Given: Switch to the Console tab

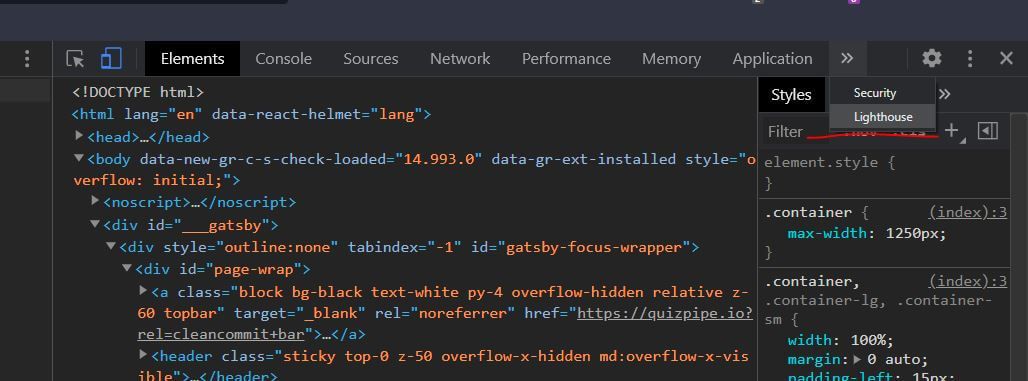Looking at the screenshot, I should point(283,58).
